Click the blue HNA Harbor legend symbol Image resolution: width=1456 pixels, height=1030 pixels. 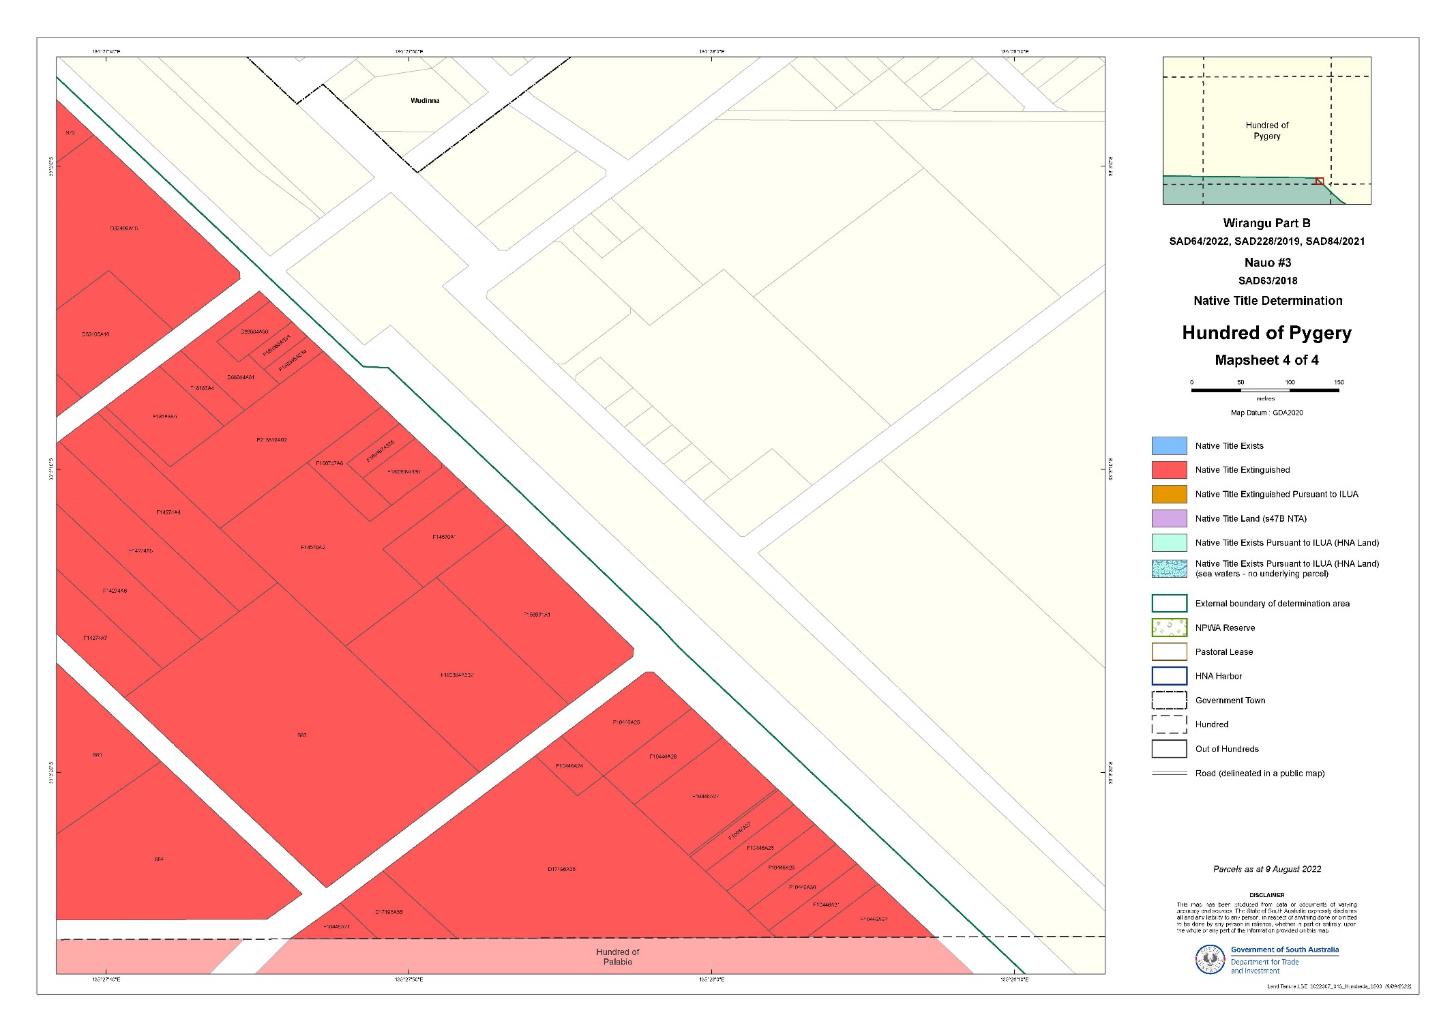coord(1169,676)
